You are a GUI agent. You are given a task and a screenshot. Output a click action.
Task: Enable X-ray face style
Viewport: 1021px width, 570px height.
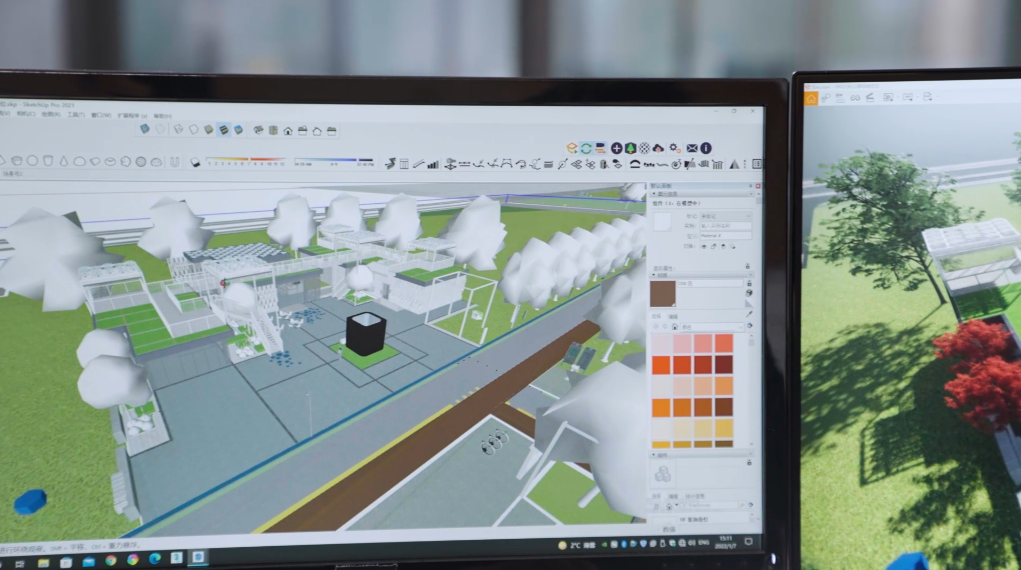click(145, 129)
